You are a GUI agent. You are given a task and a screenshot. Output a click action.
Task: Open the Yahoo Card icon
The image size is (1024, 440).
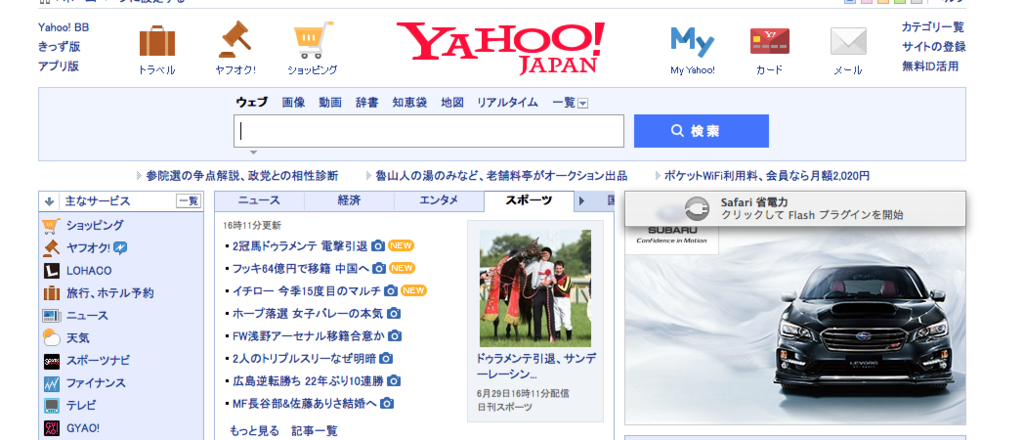[x=769, y=41]
